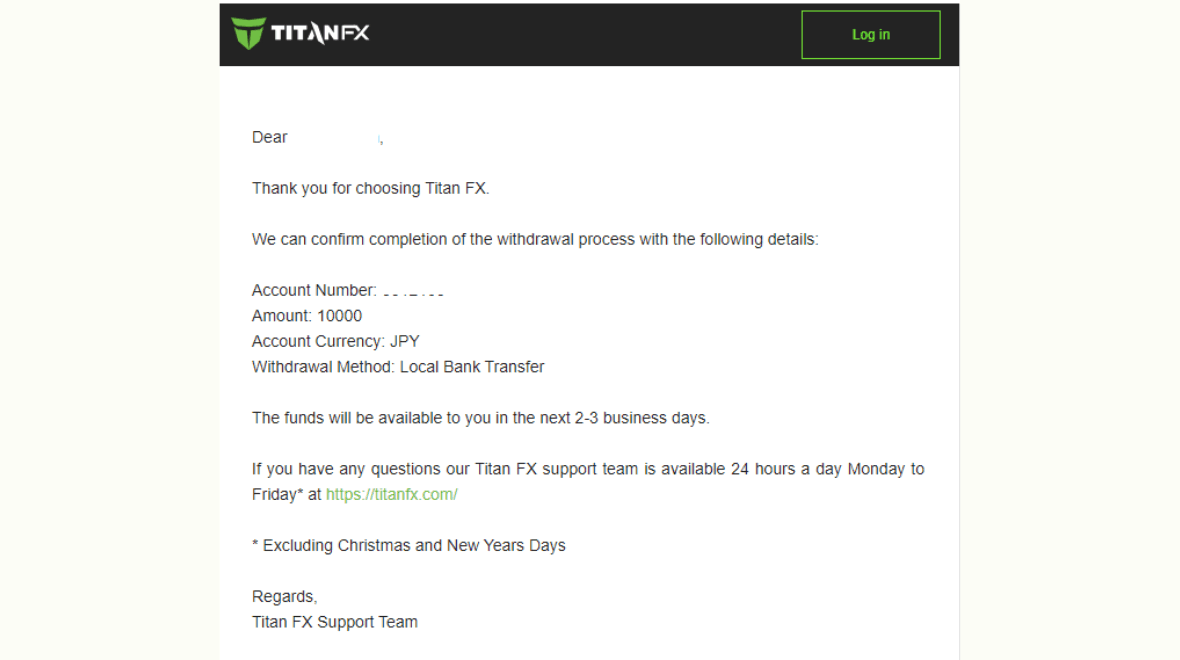
Task: Click the 'Titan FX Support Team' signature
Action: [x=335, y=622]
